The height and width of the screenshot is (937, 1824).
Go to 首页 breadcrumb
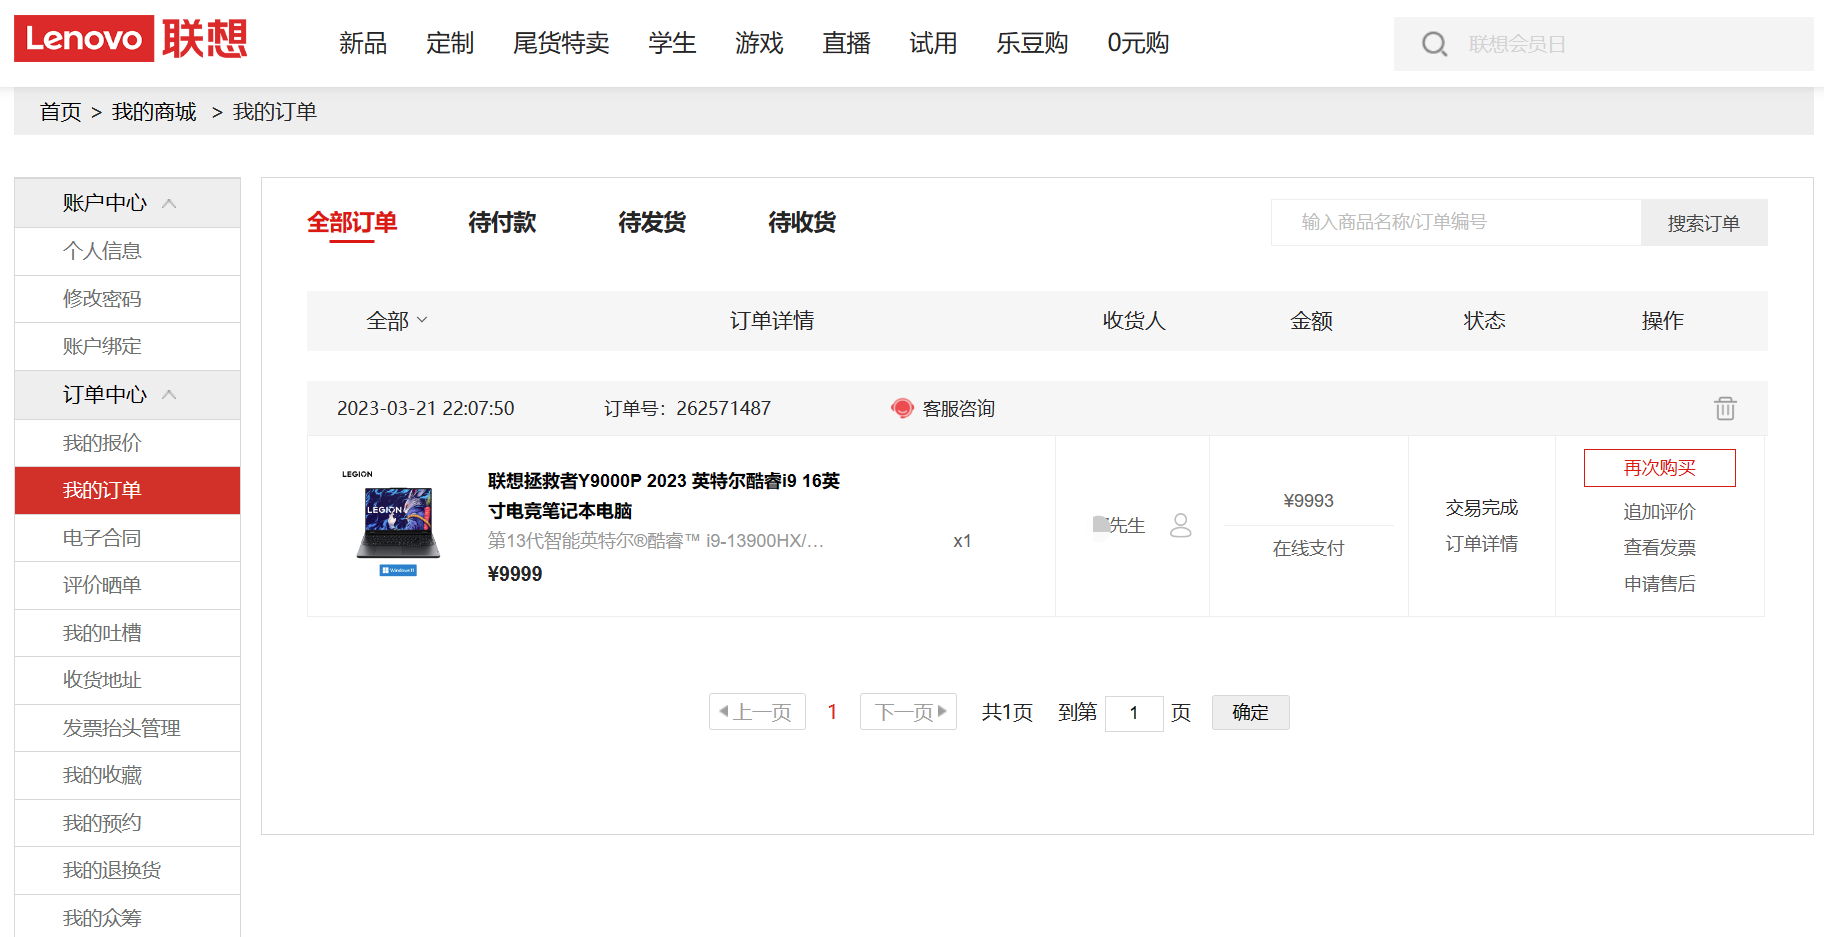[60, 112]
